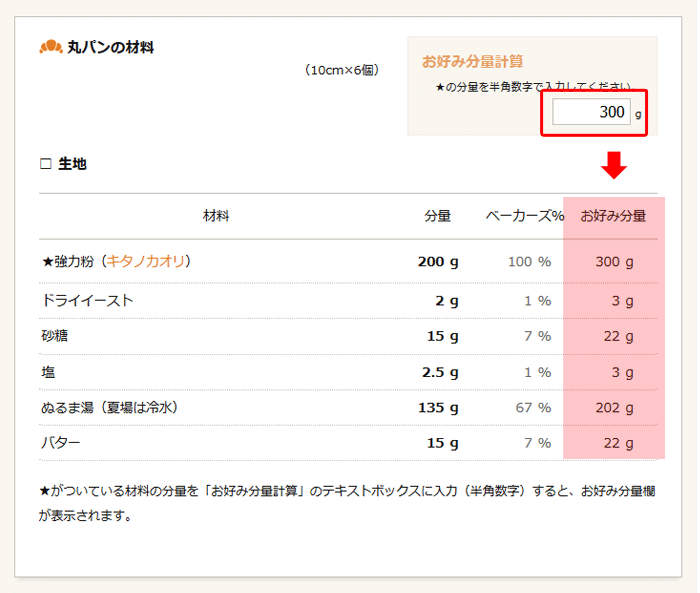Click the 2 g dry yeast amount

click(447, 301)
